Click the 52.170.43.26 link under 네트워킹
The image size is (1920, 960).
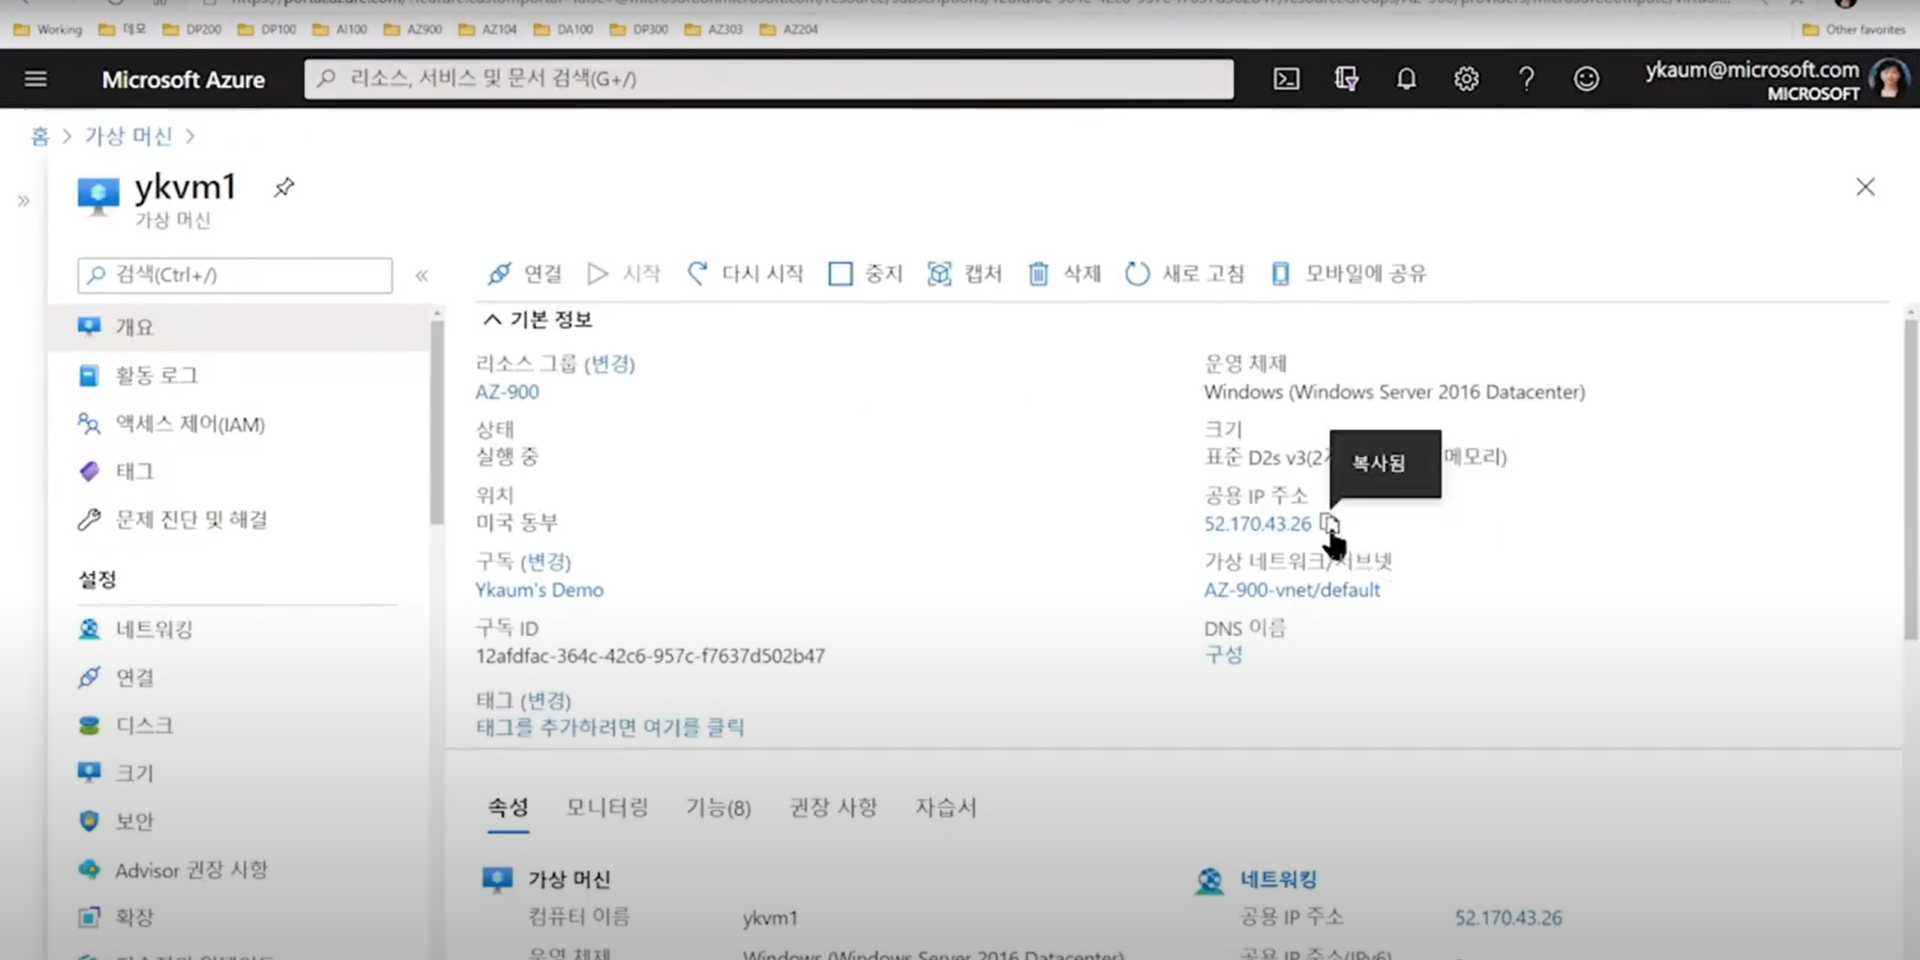1508,918
